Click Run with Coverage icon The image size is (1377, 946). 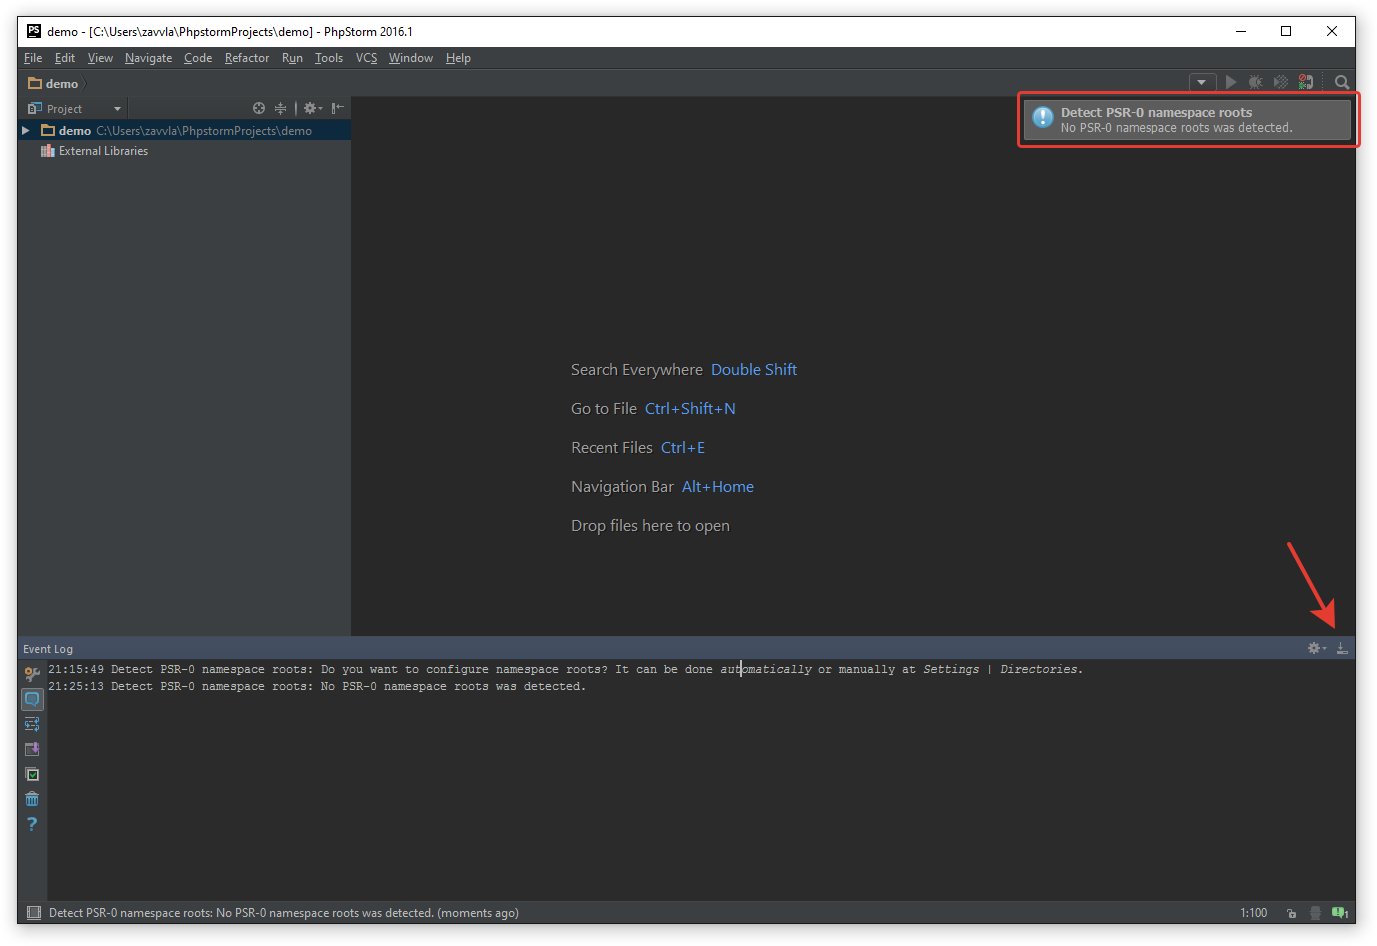[x=1281, y=82]
